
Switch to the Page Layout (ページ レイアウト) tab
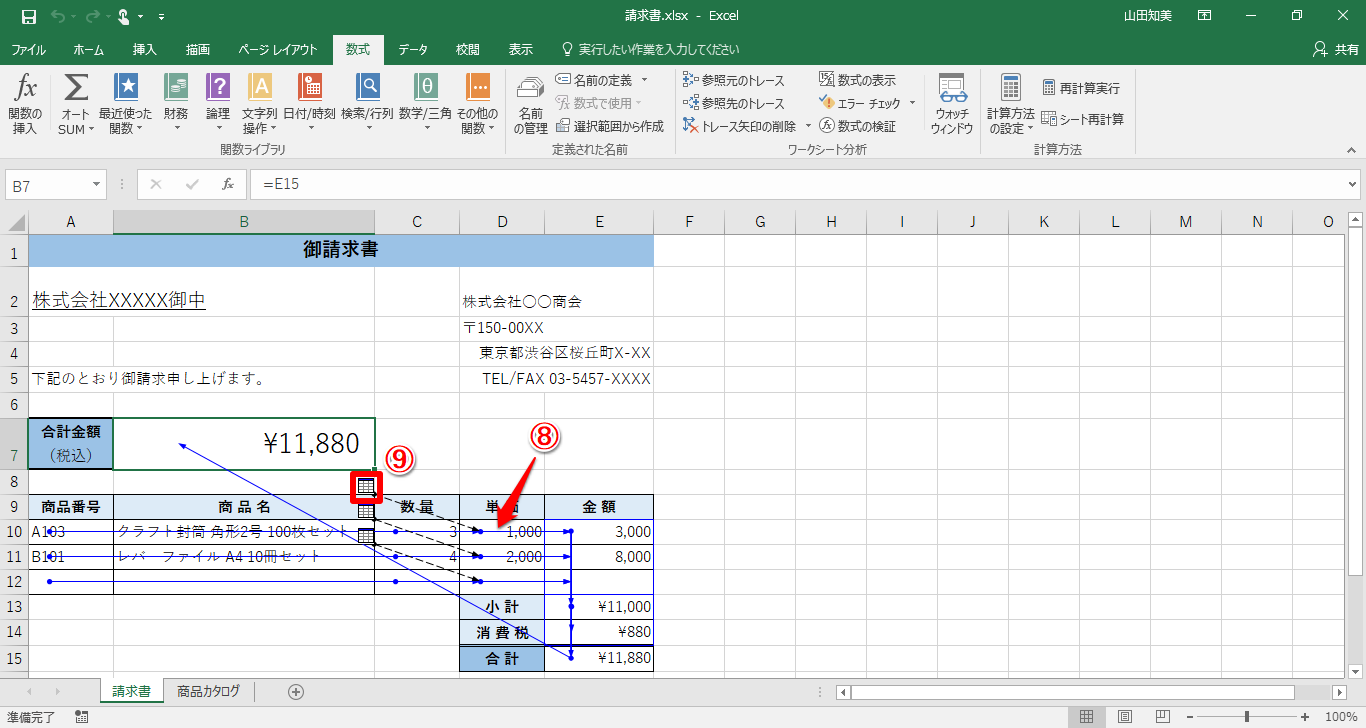pyautogui.click(x=278, y=49)
